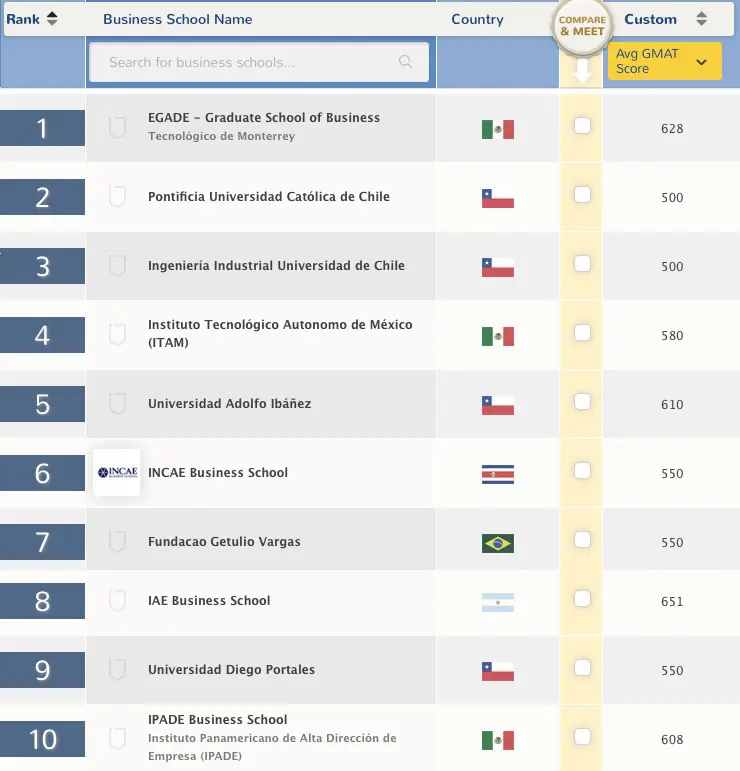This screenshot has width=740, height=771.
Task: Tick compare checkbox for Universidad Diego Portales
Action: (582, 668)
